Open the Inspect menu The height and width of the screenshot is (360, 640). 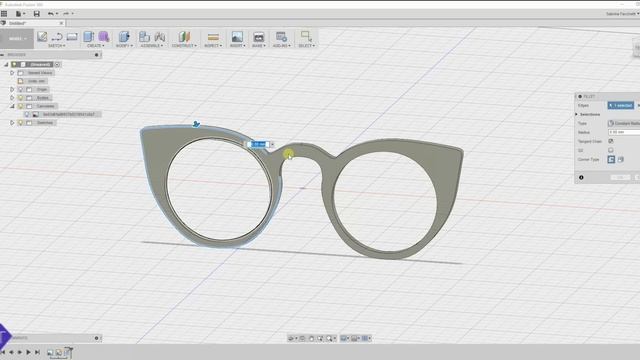pyautogui.click(x=213, y=46)
